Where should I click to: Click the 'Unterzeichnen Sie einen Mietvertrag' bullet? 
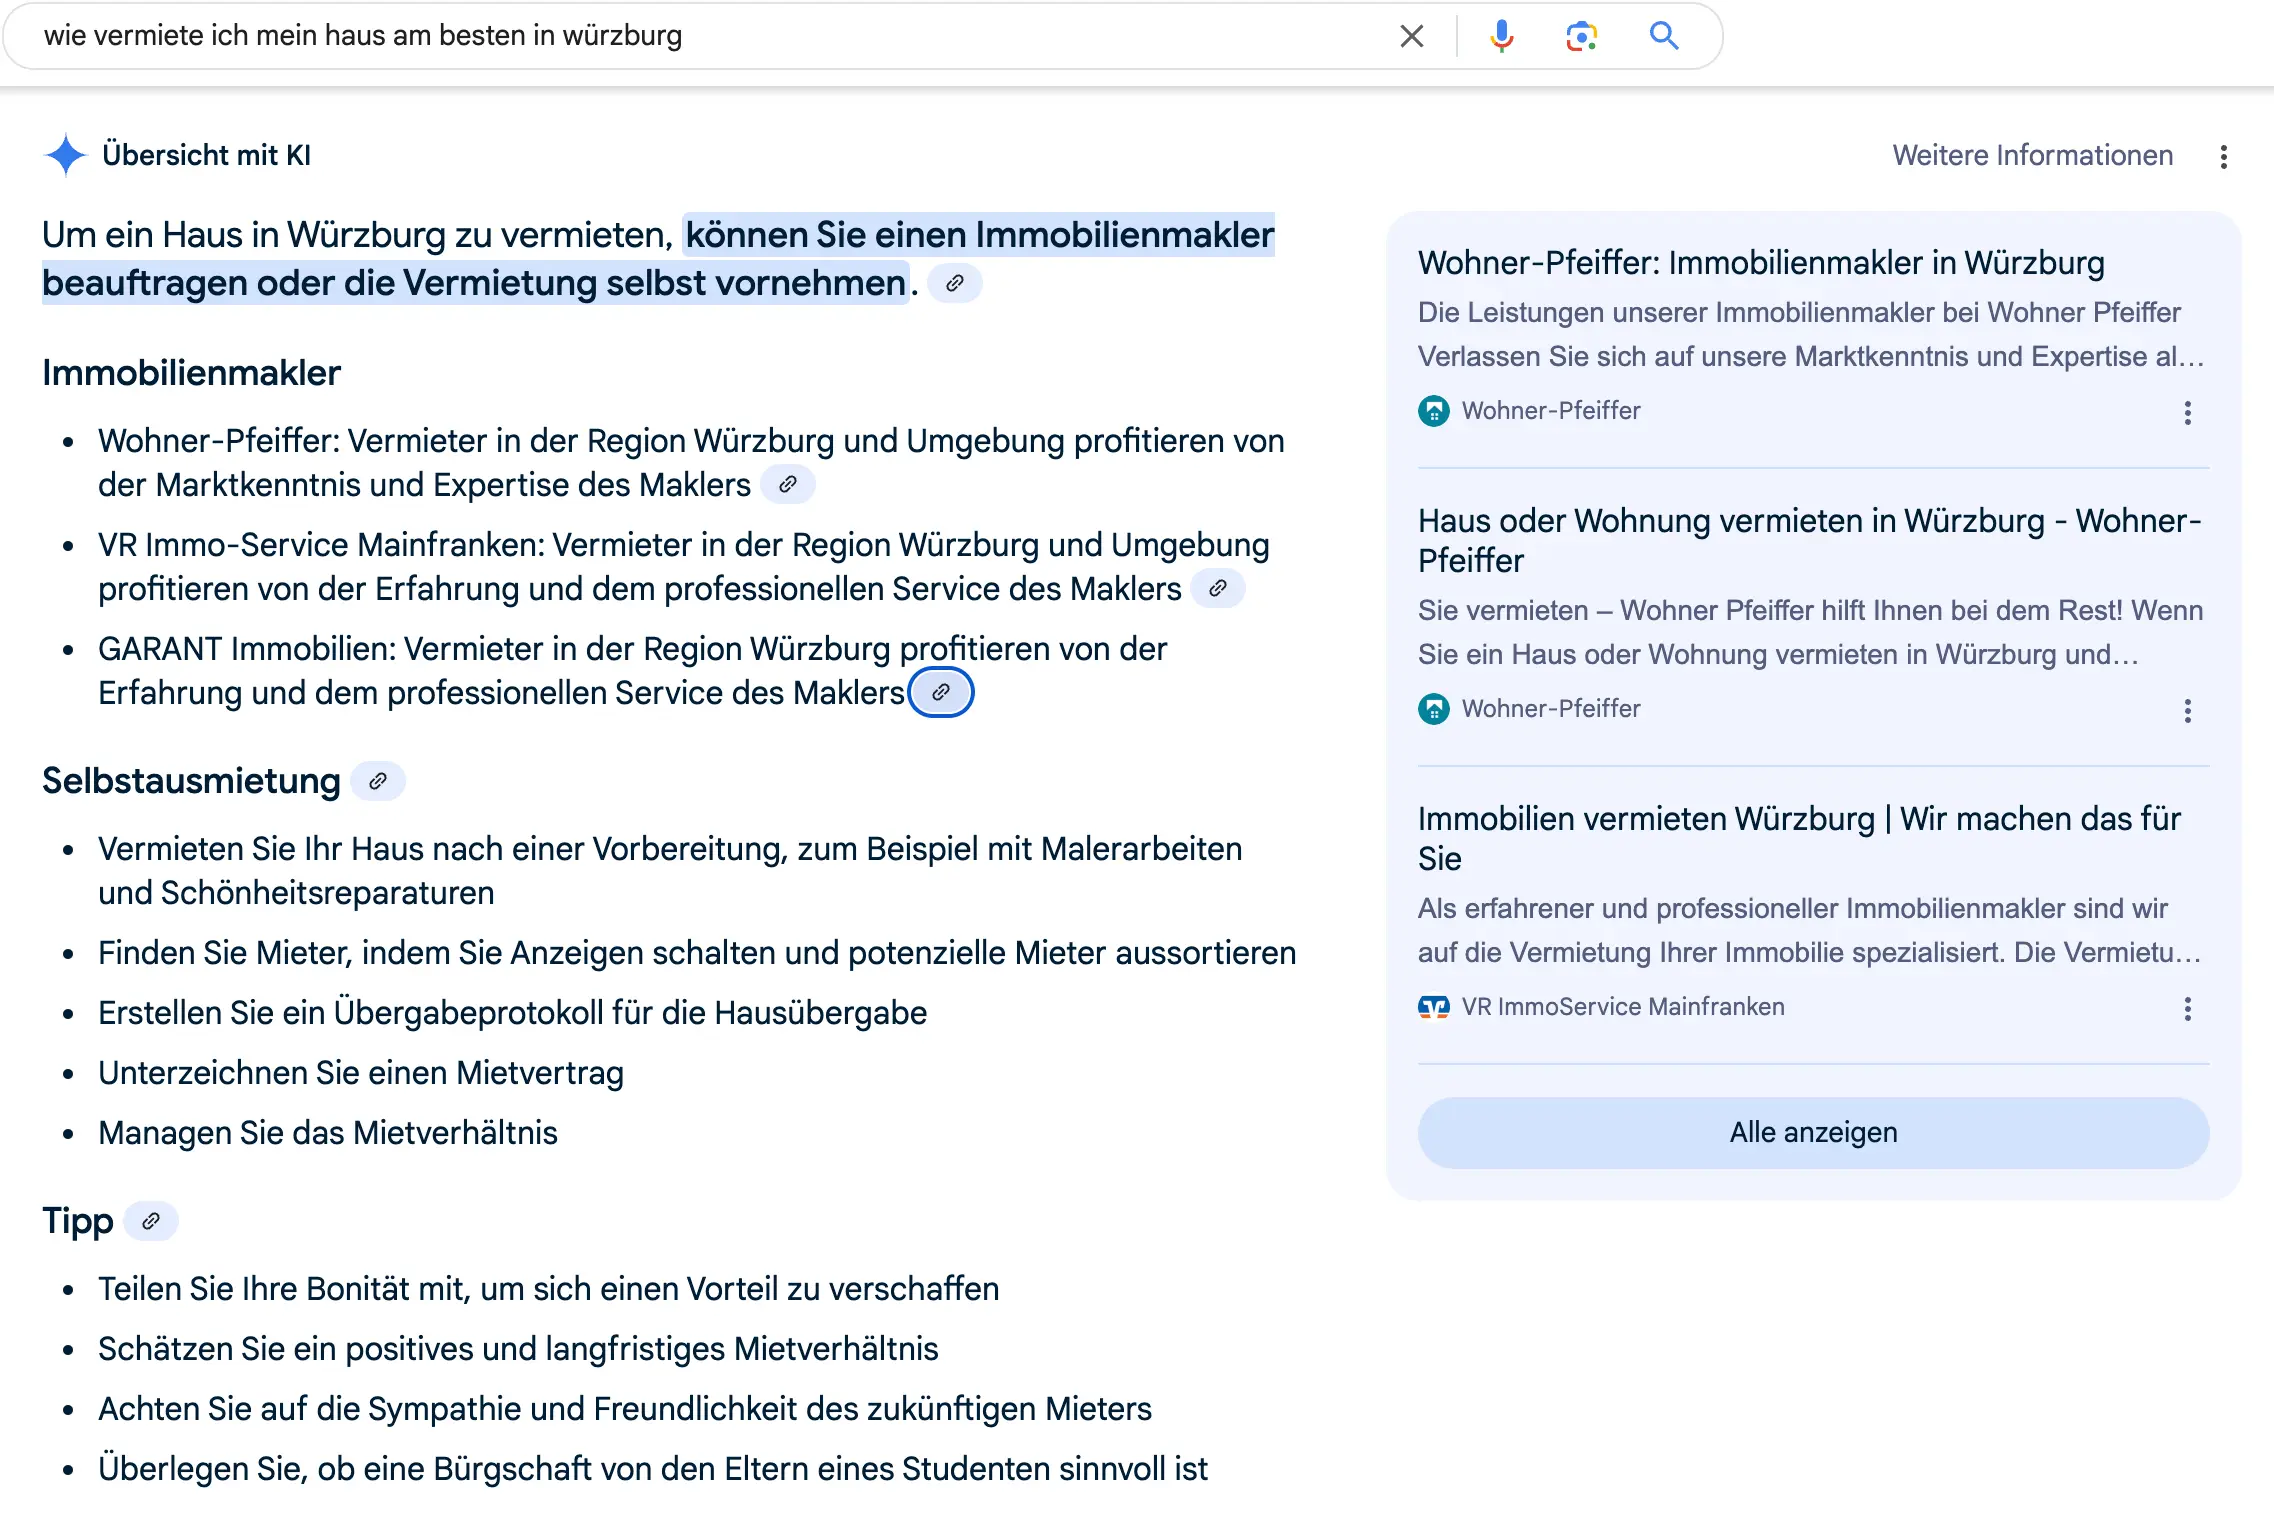(x=361, y=1073)
